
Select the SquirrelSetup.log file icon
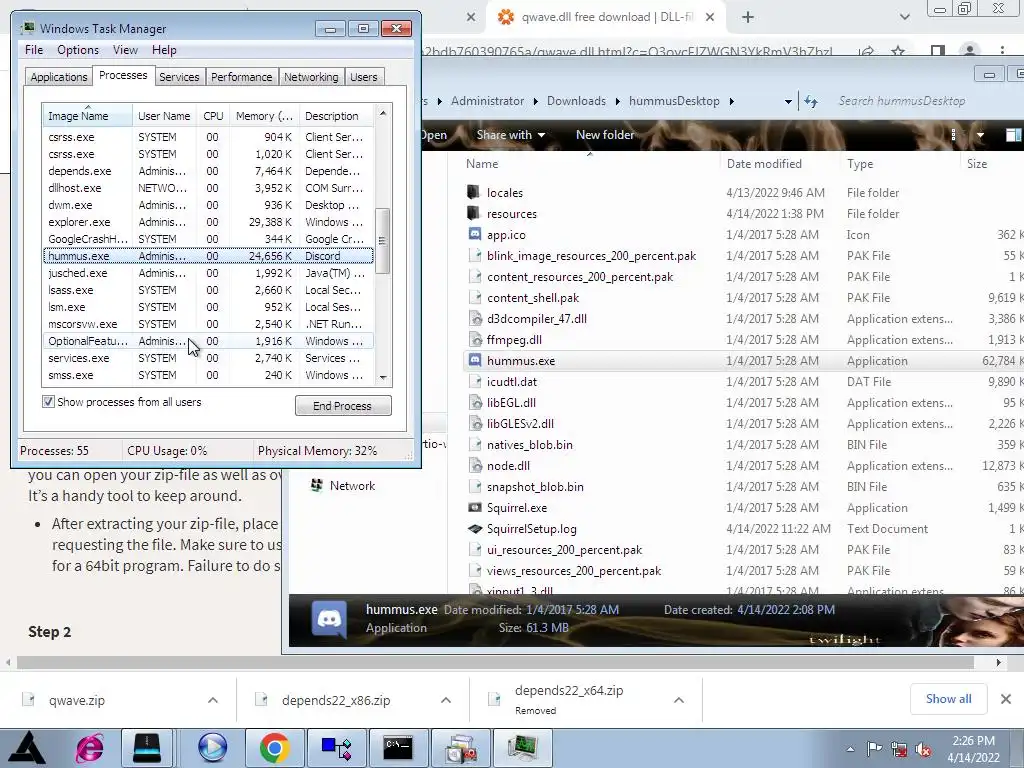[x=475, y=528]
